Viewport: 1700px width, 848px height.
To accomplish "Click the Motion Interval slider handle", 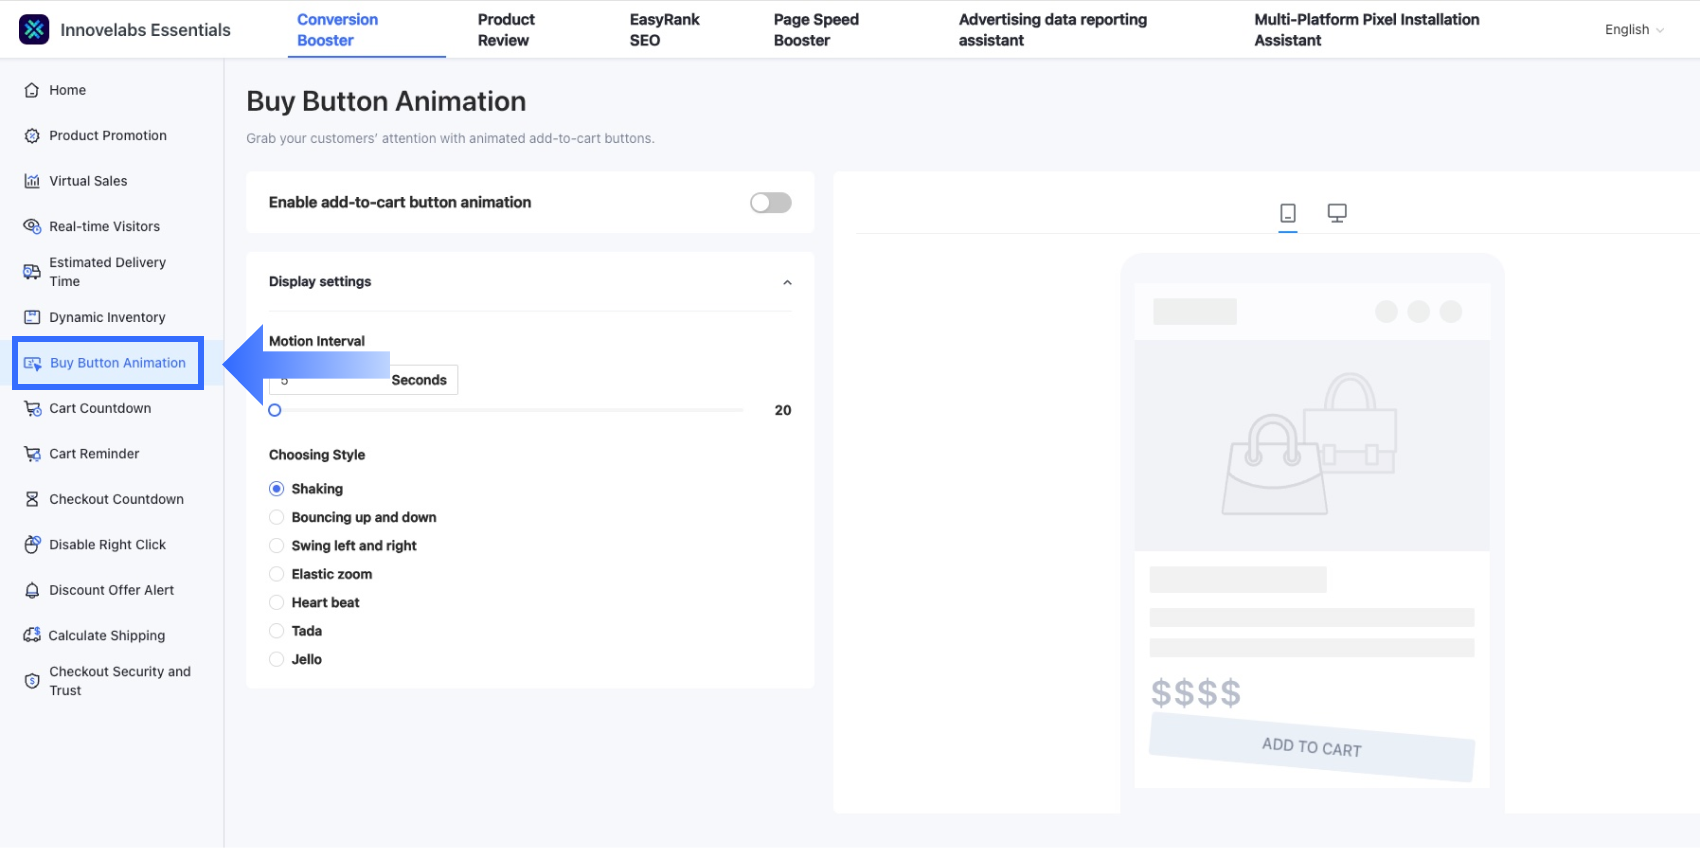I will click(275, 410).
